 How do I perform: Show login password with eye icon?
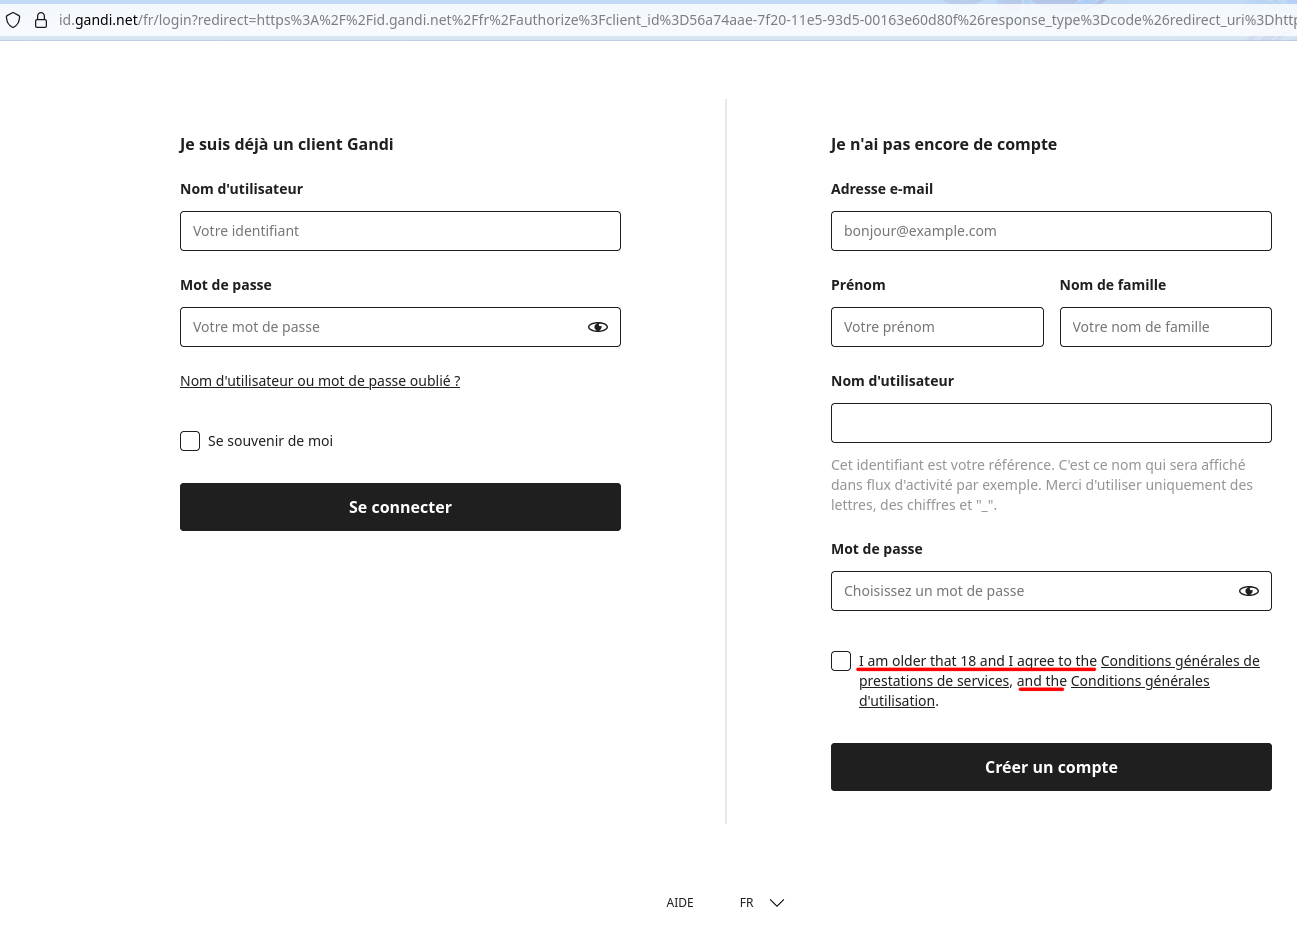(598, 327)
